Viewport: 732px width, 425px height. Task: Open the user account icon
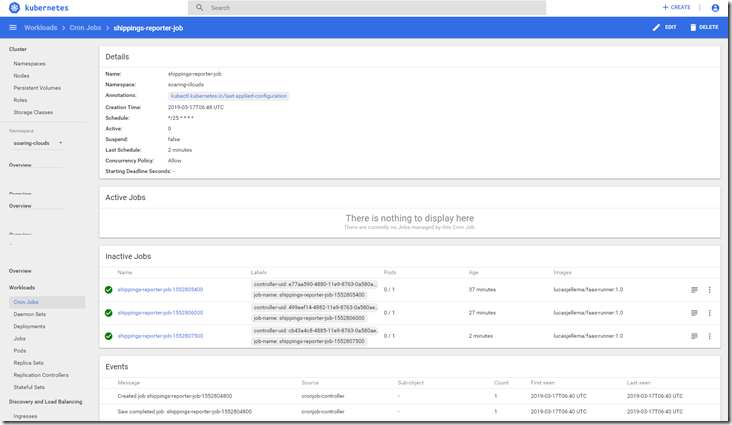[715, 8]
